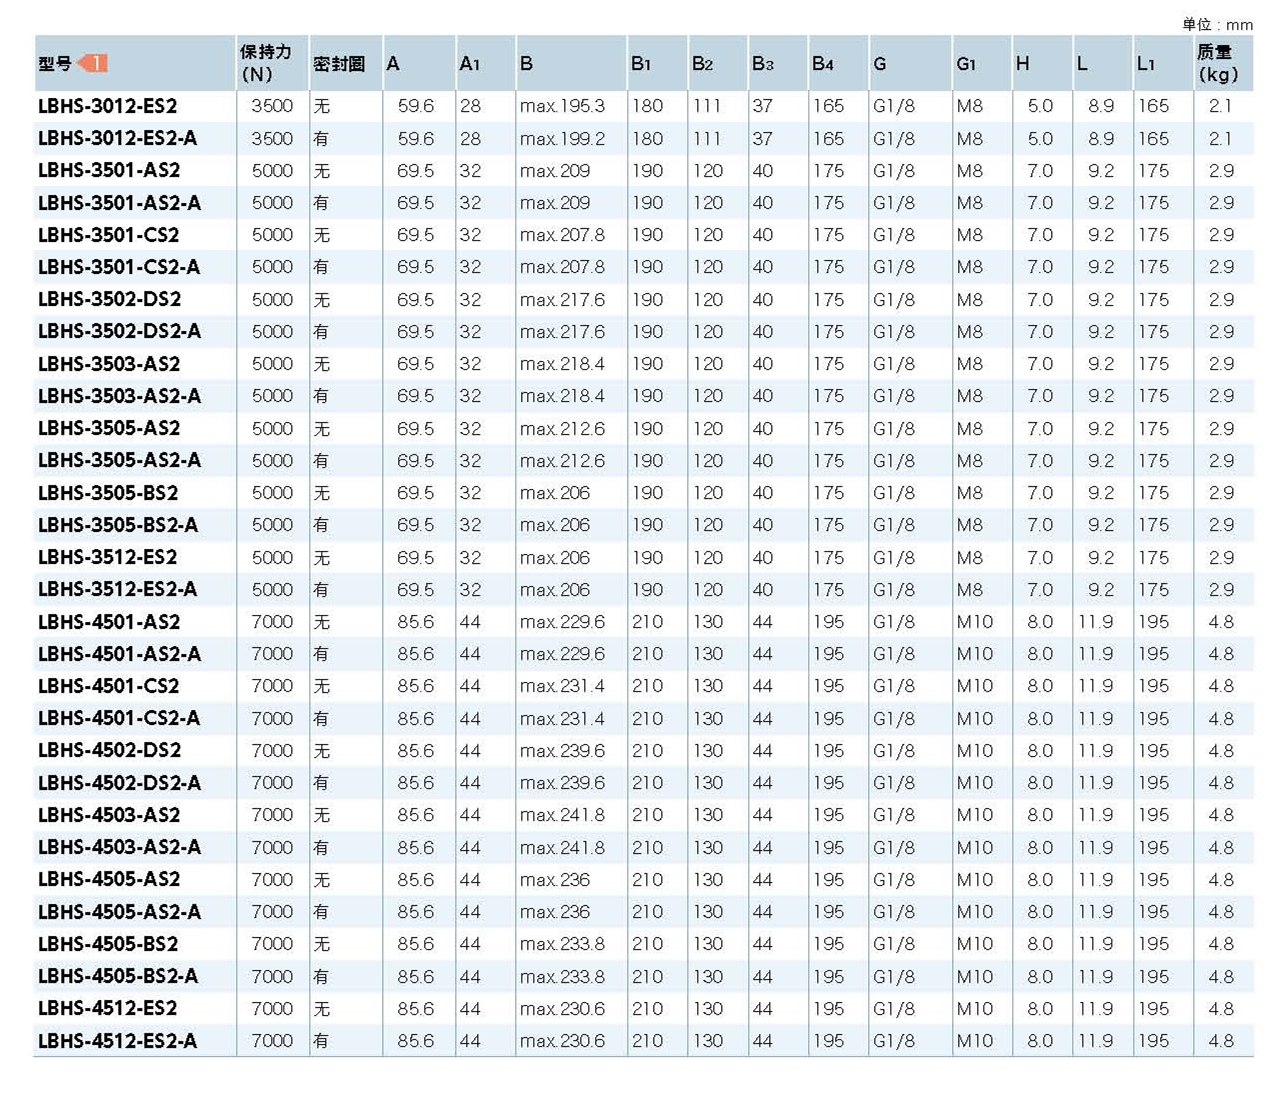Click max.230.6 in the LBHS-4512-ES2 row

562,1008
